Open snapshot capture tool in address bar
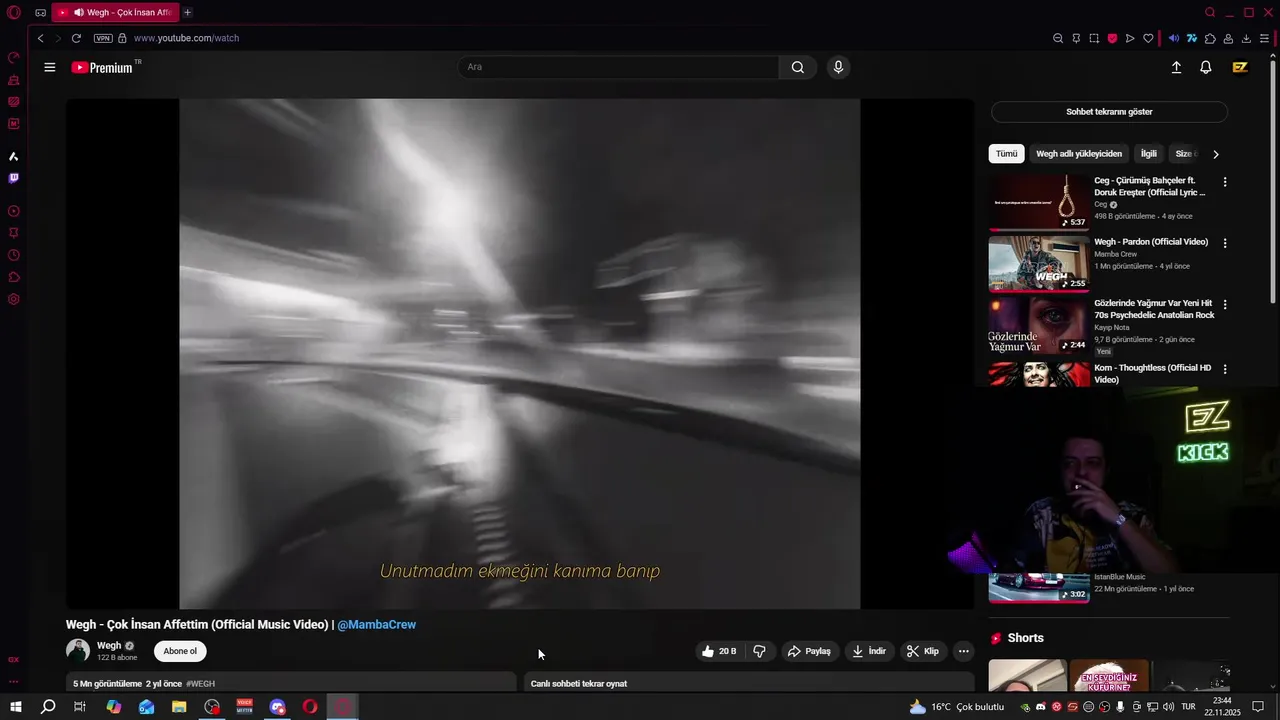 1094,38
